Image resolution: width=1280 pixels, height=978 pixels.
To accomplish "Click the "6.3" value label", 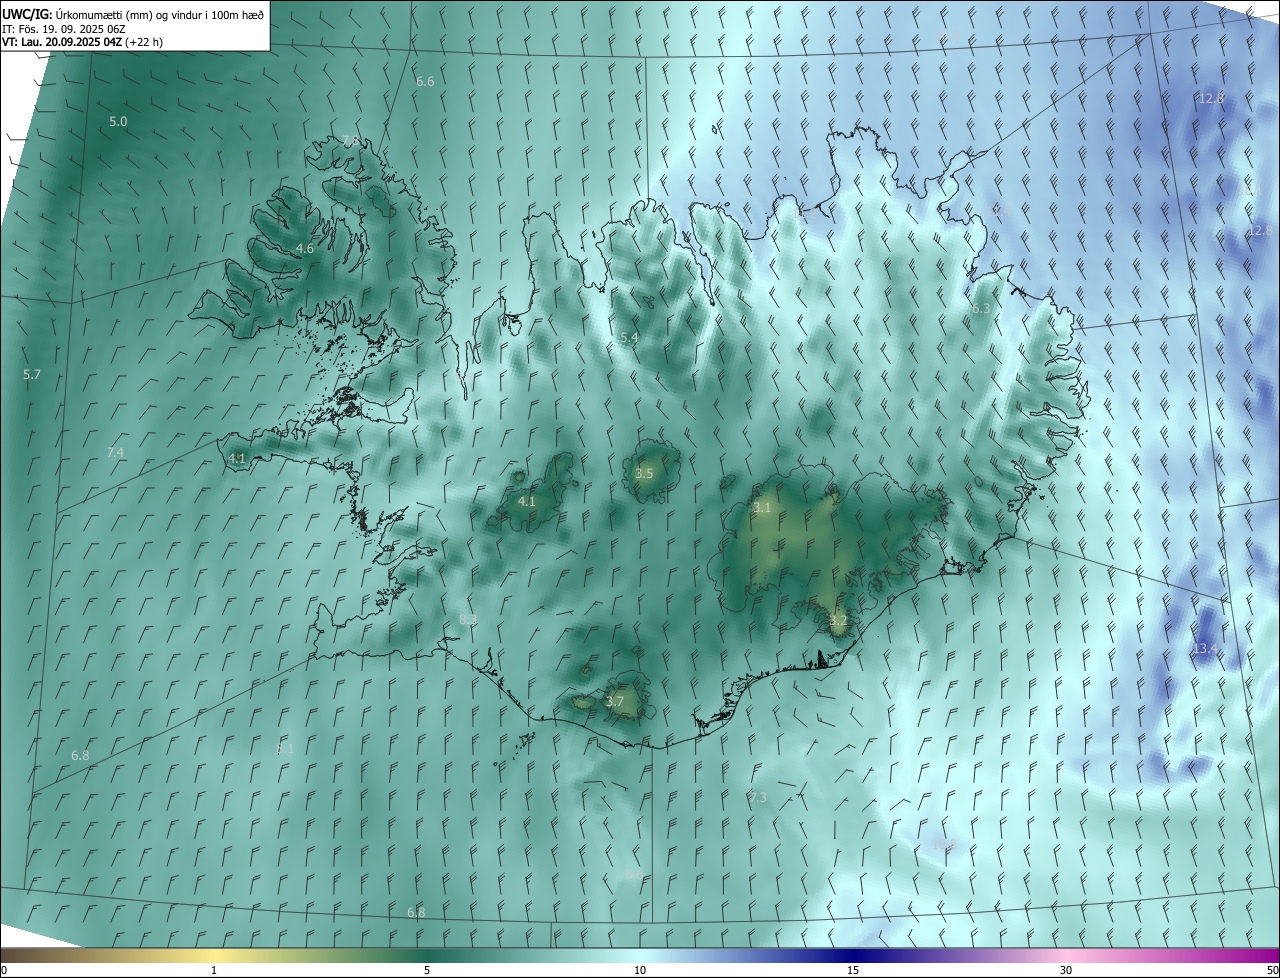I will tap(981, 309).
